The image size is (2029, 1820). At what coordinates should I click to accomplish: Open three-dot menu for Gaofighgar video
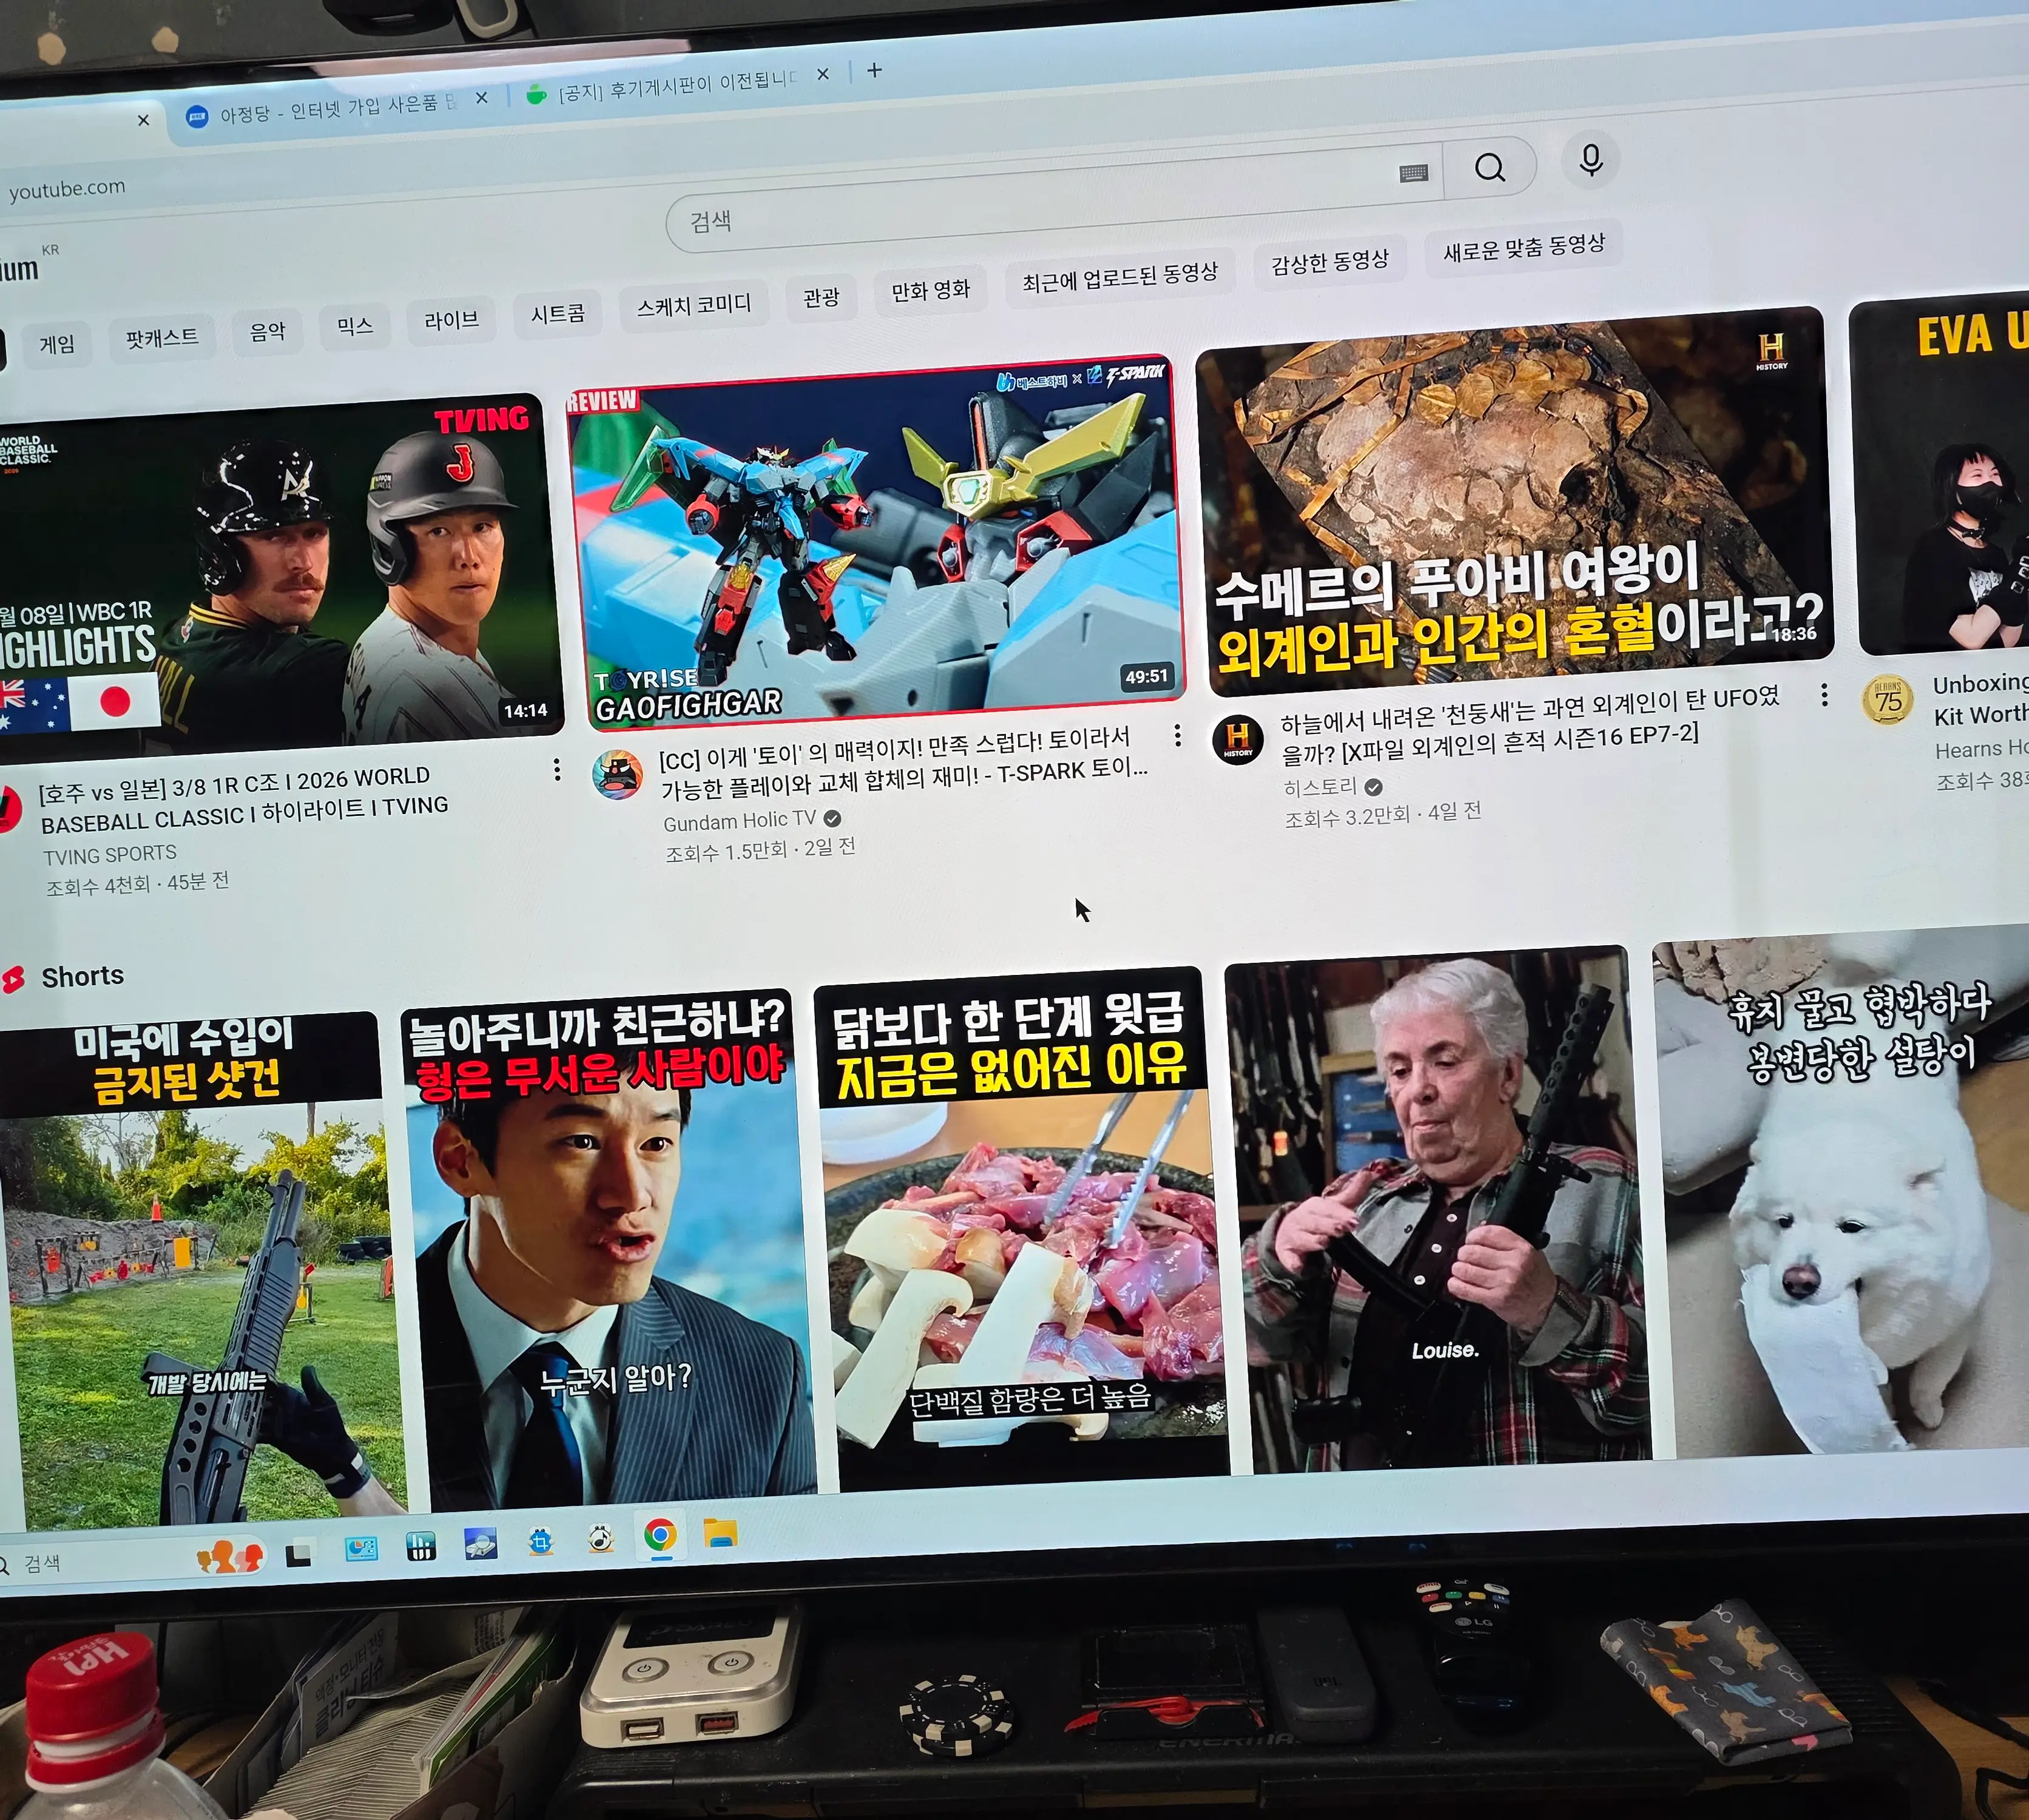[1177, 736]
